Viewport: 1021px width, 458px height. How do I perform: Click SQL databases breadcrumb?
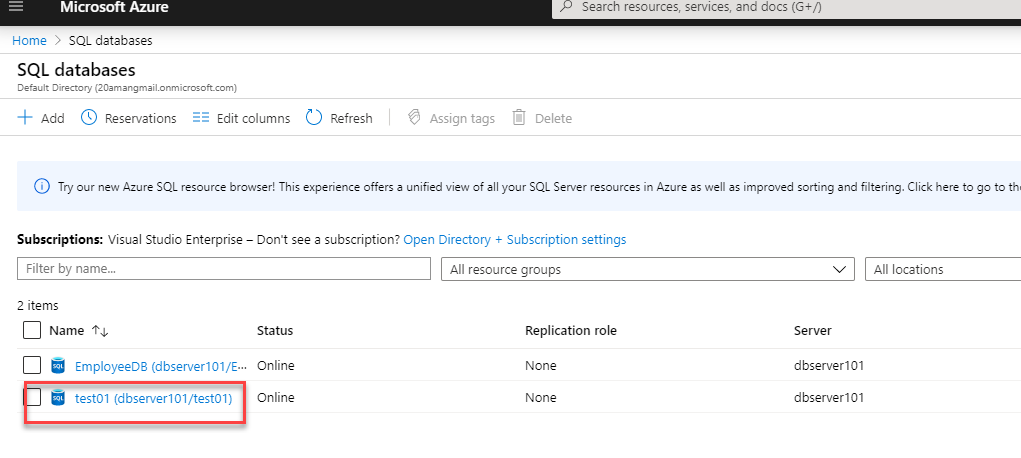coord(111,40)
